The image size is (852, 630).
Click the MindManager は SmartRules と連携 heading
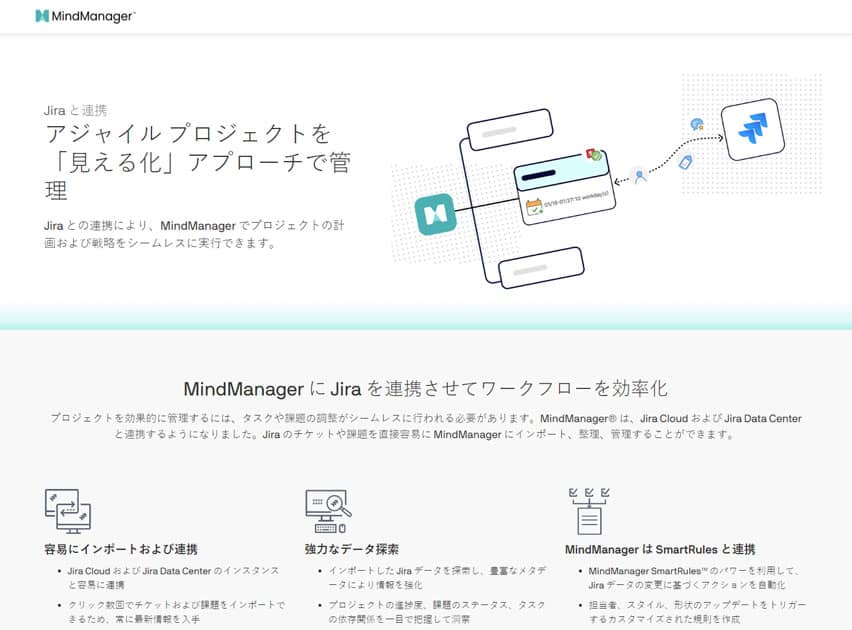pos(659,549)
